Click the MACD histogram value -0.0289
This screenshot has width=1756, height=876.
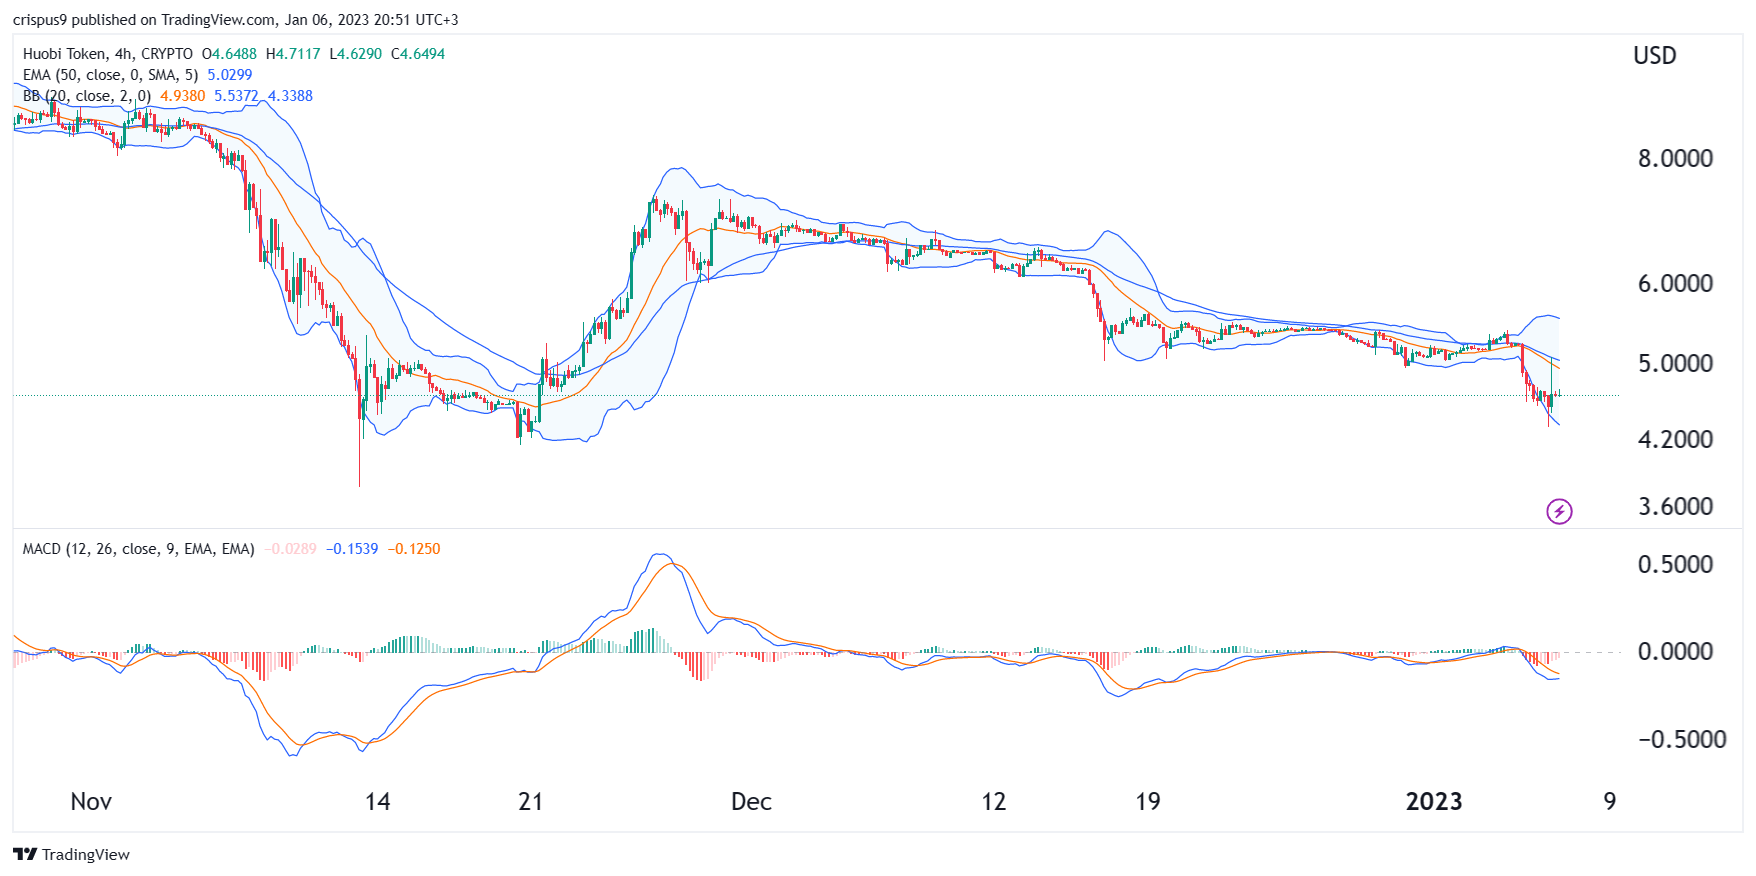point(291,549)
